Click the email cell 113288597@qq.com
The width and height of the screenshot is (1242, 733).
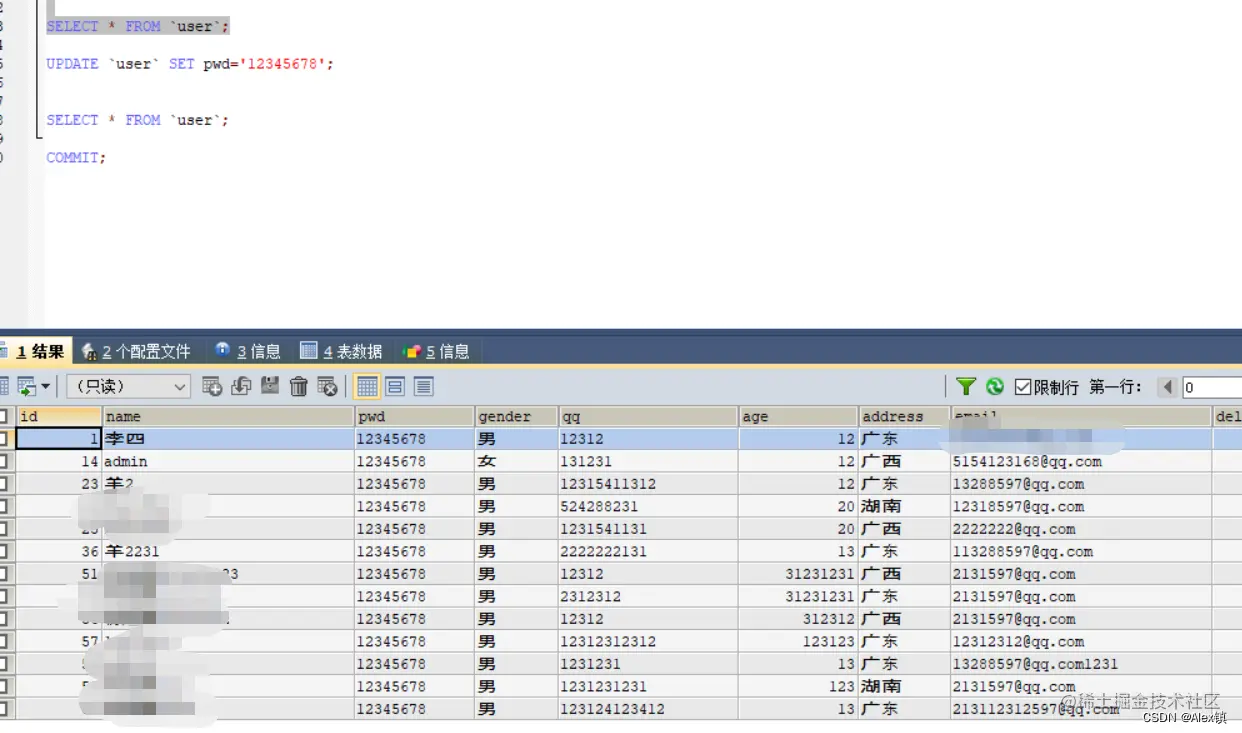(x=1081, y=551)
